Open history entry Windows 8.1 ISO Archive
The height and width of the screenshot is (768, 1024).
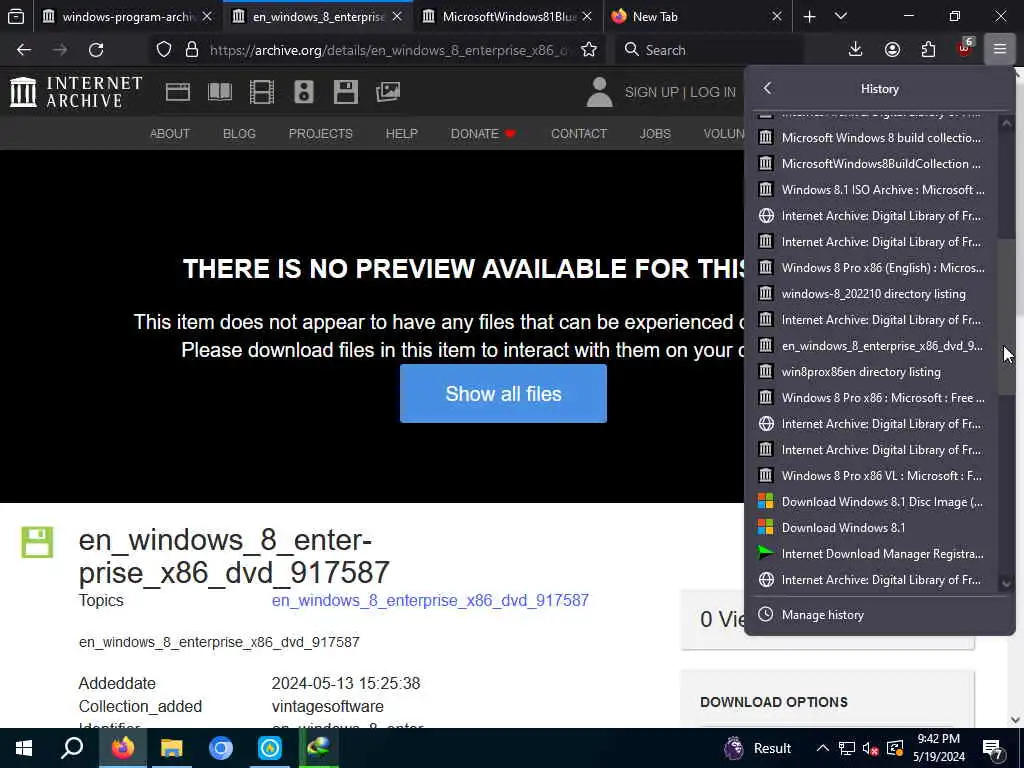point(879,190)
